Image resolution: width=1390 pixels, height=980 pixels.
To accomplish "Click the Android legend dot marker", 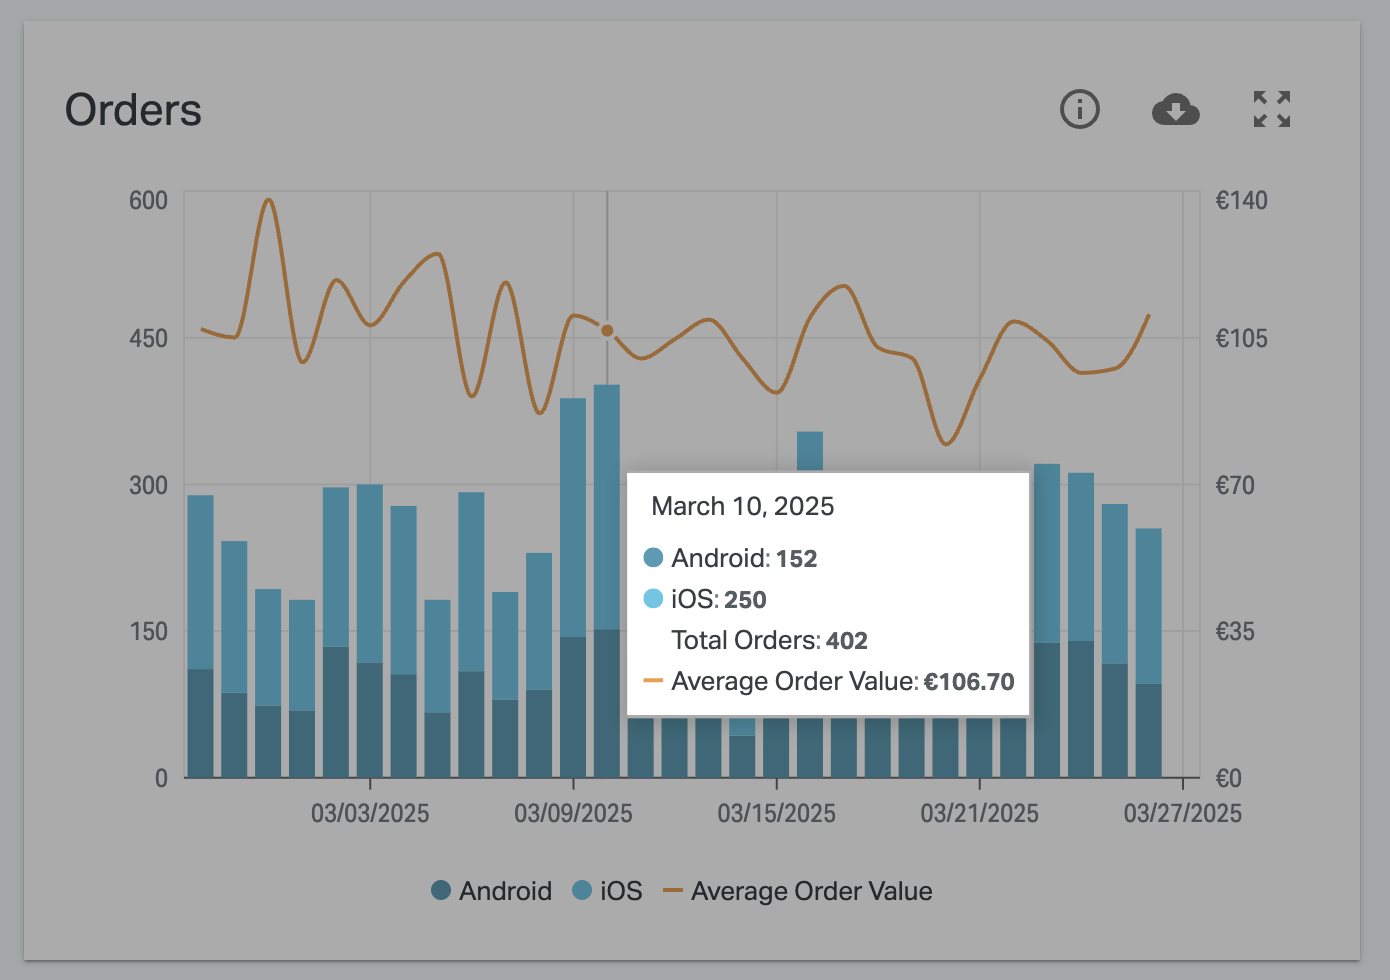I will coord(441,890).
